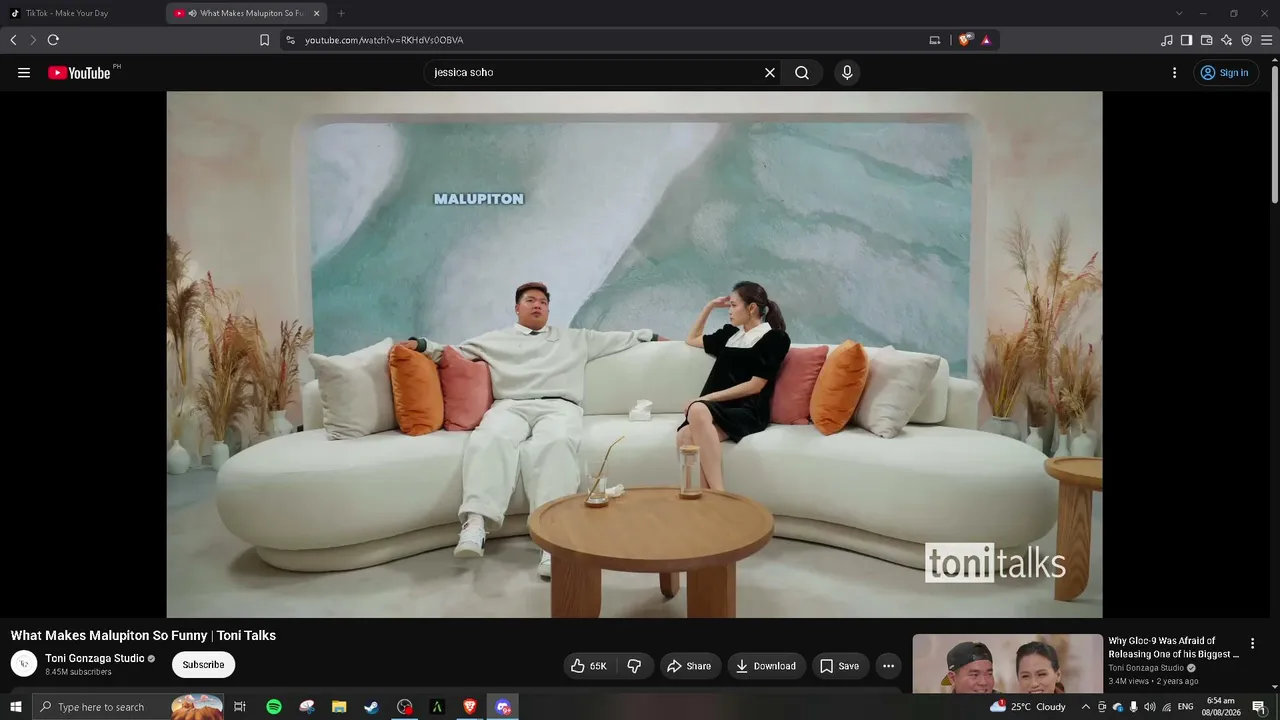Switch the ENG input language
This screenshot has width=1280, height=720.
(1186, 707)
